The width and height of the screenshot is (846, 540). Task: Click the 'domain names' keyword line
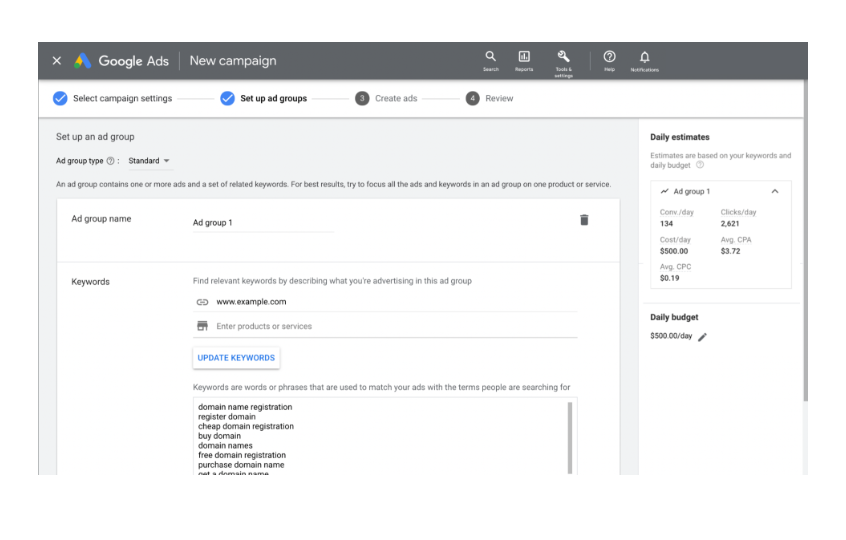[x=225, y=446]
